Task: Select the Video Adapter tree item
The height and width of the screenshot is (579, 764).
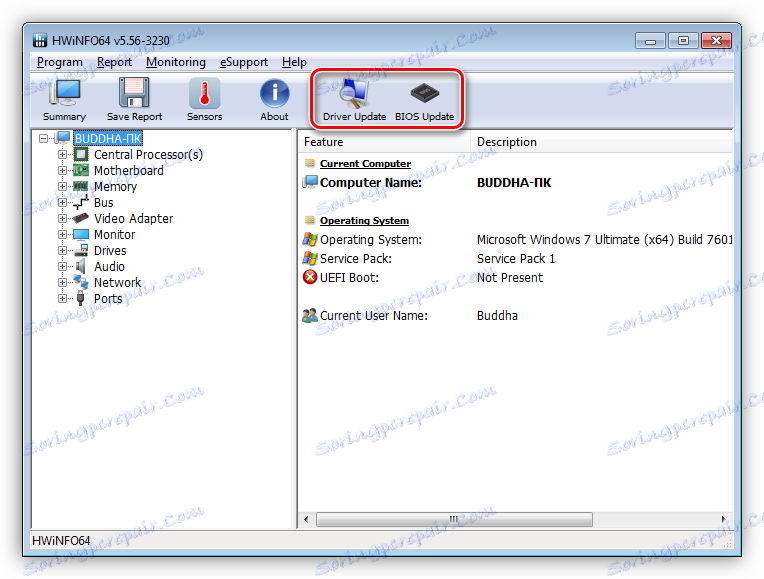Action: click(x=134, y=218)
